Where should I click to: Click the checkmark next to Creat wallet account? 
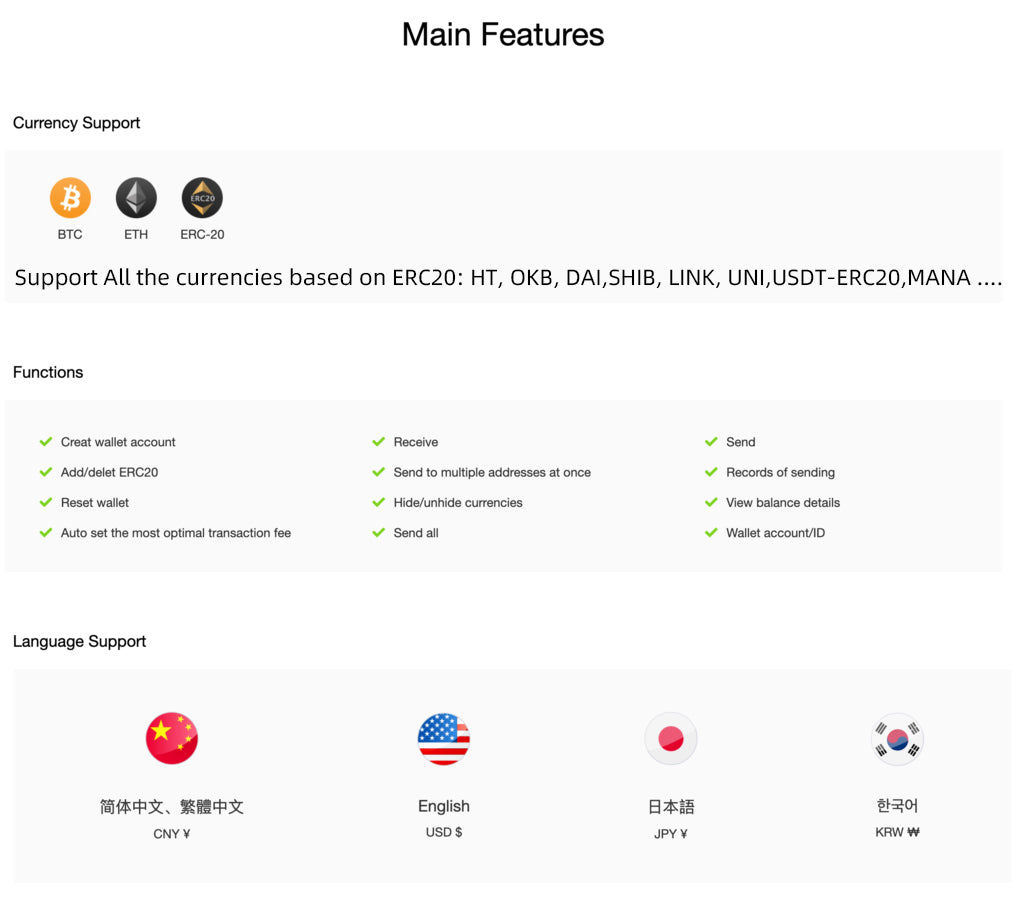point(46,442)
